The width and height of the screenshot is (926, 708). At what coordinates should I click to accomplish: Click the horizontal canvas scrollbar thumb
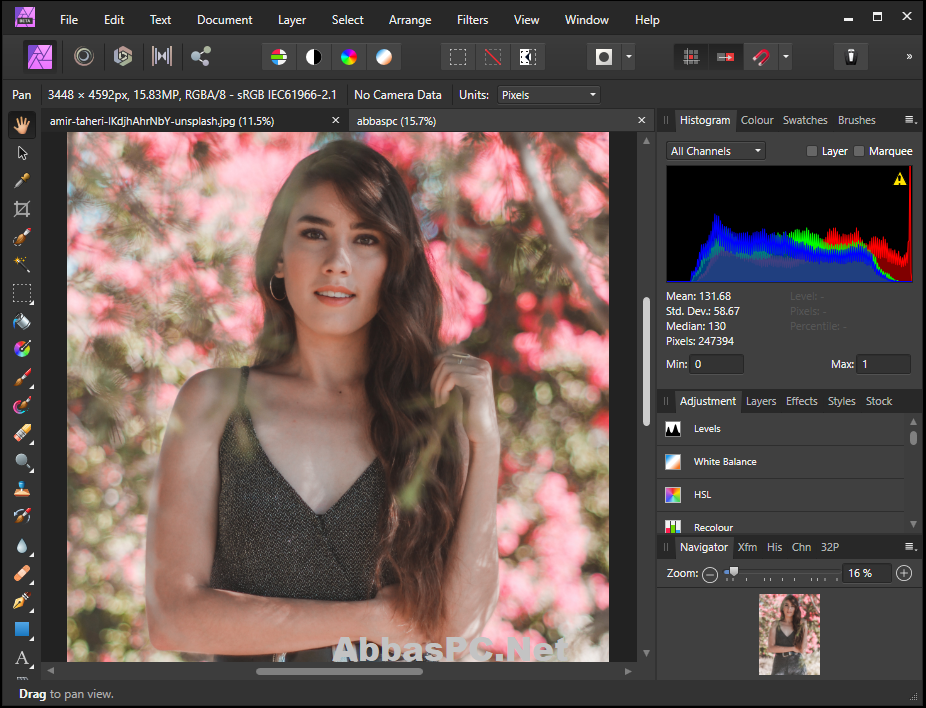coord(340,671)
